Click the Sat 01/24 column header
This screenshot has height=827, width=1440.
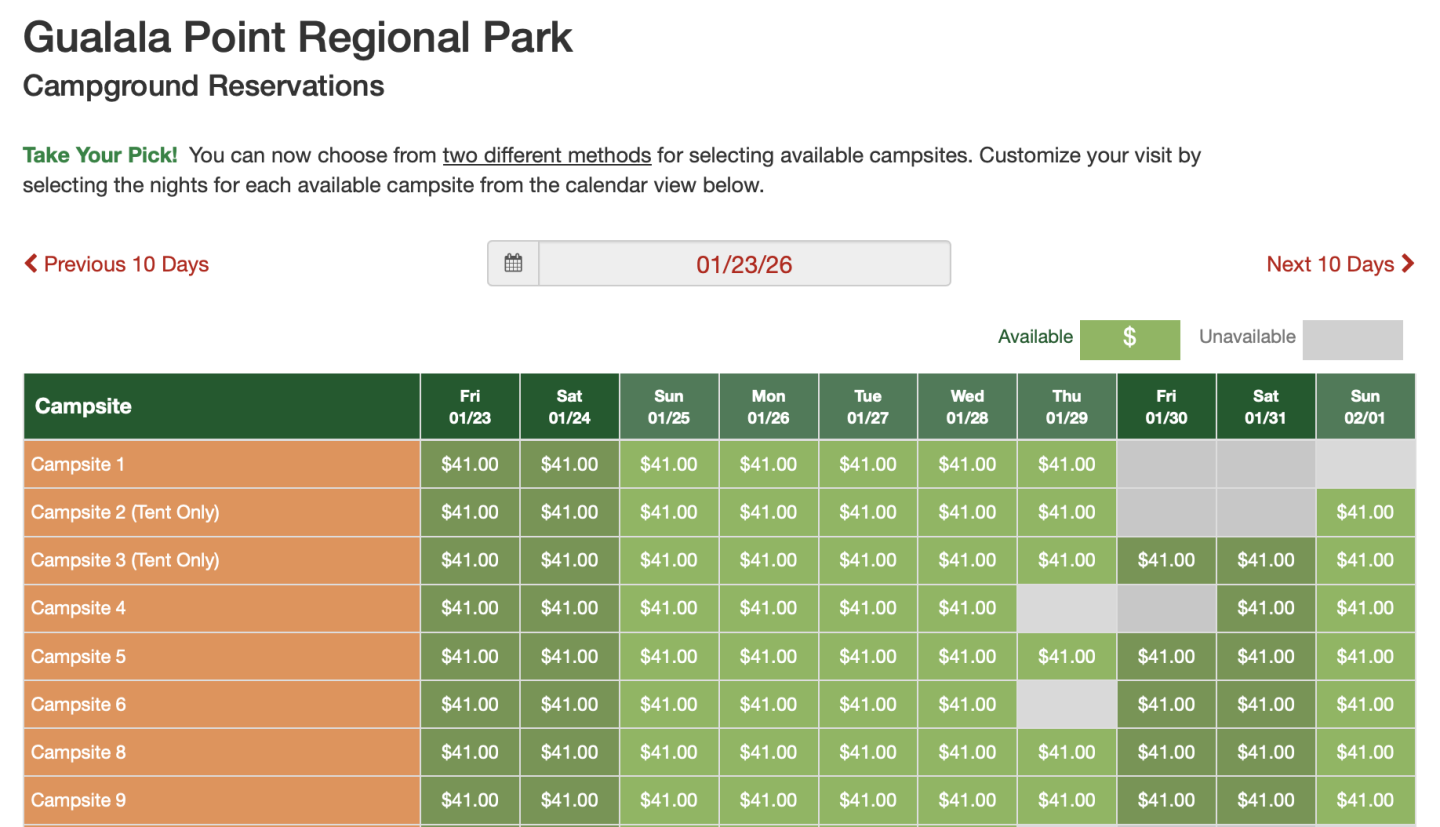point(569,406)
